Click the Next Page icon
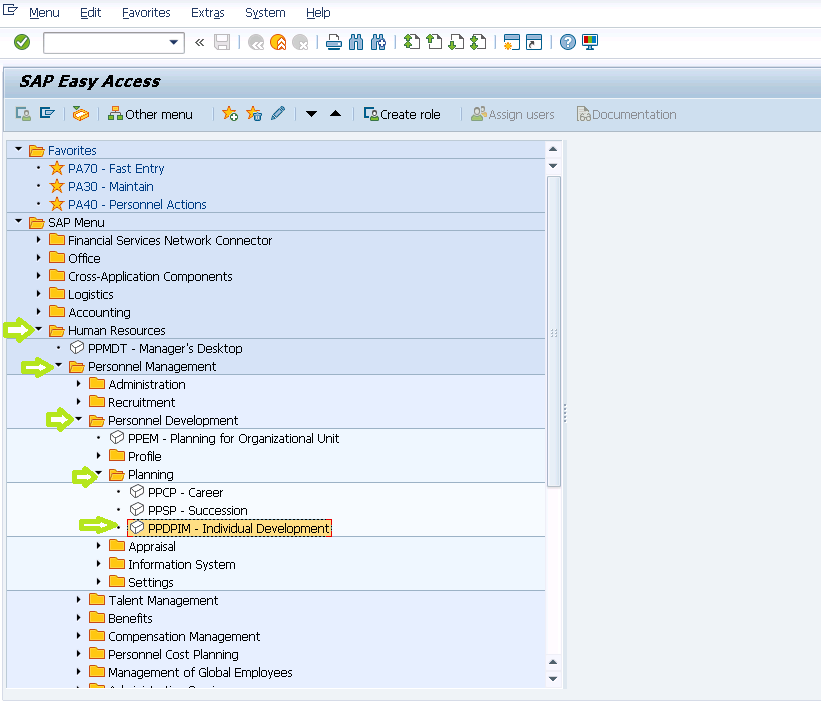The width and height of the screenshot is (821, 705). tap(456, 42)
